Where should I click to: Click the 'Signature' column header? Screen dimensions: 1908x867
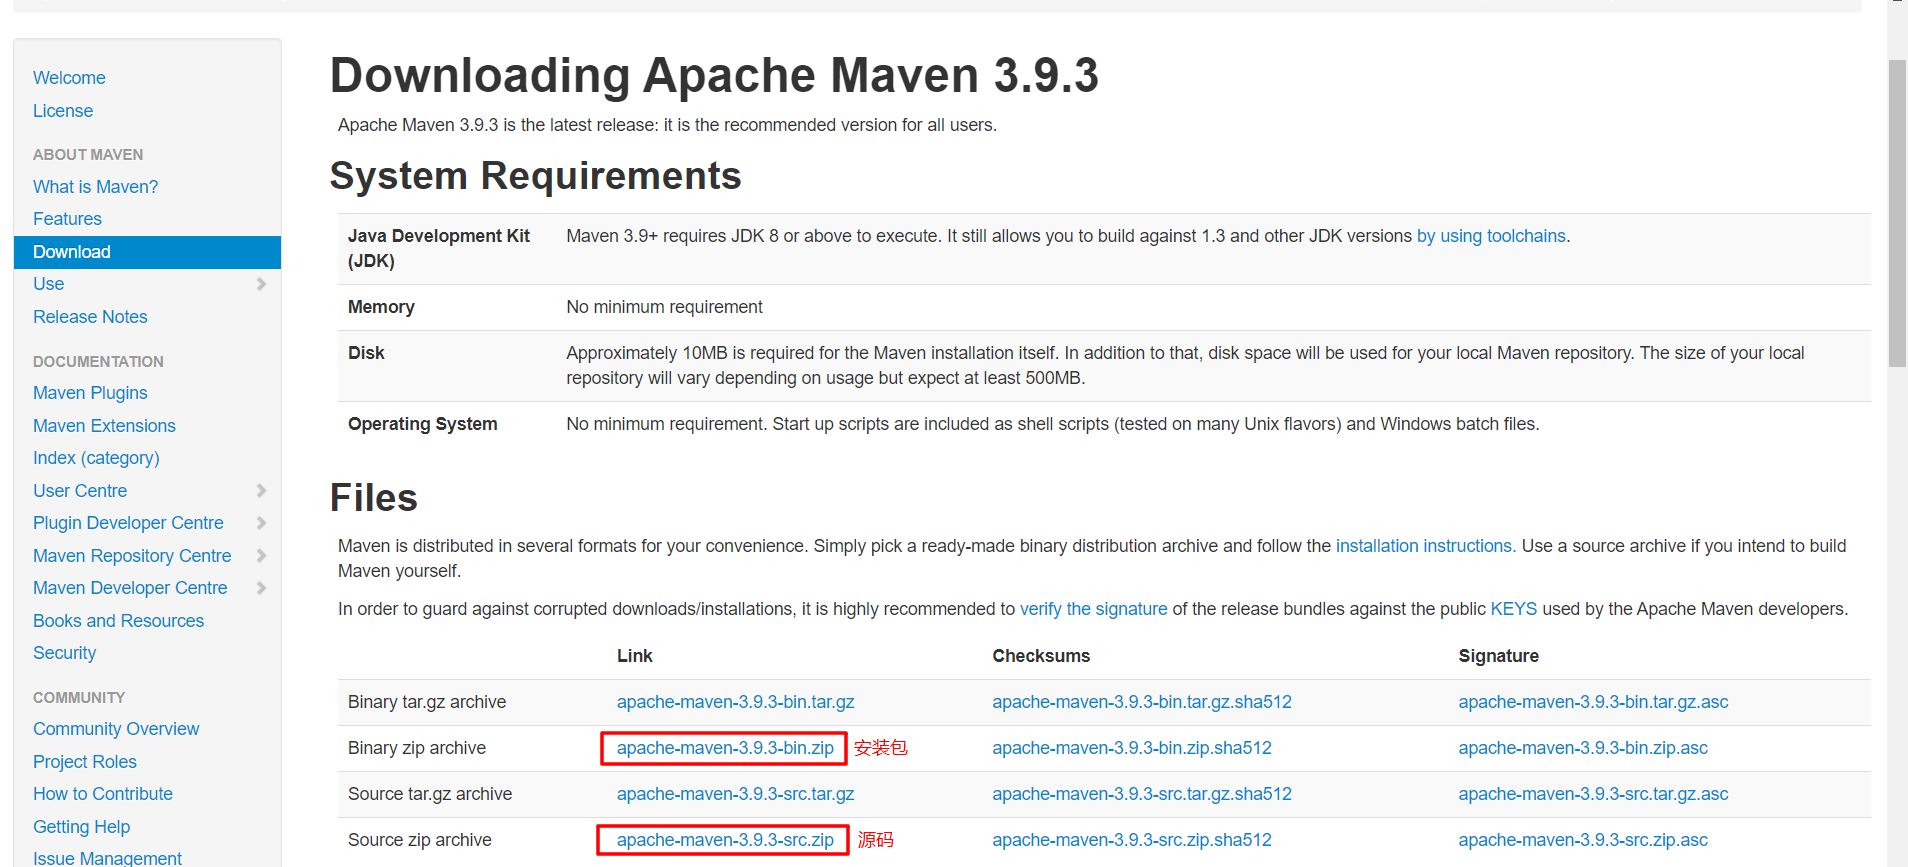(1498, 656)
